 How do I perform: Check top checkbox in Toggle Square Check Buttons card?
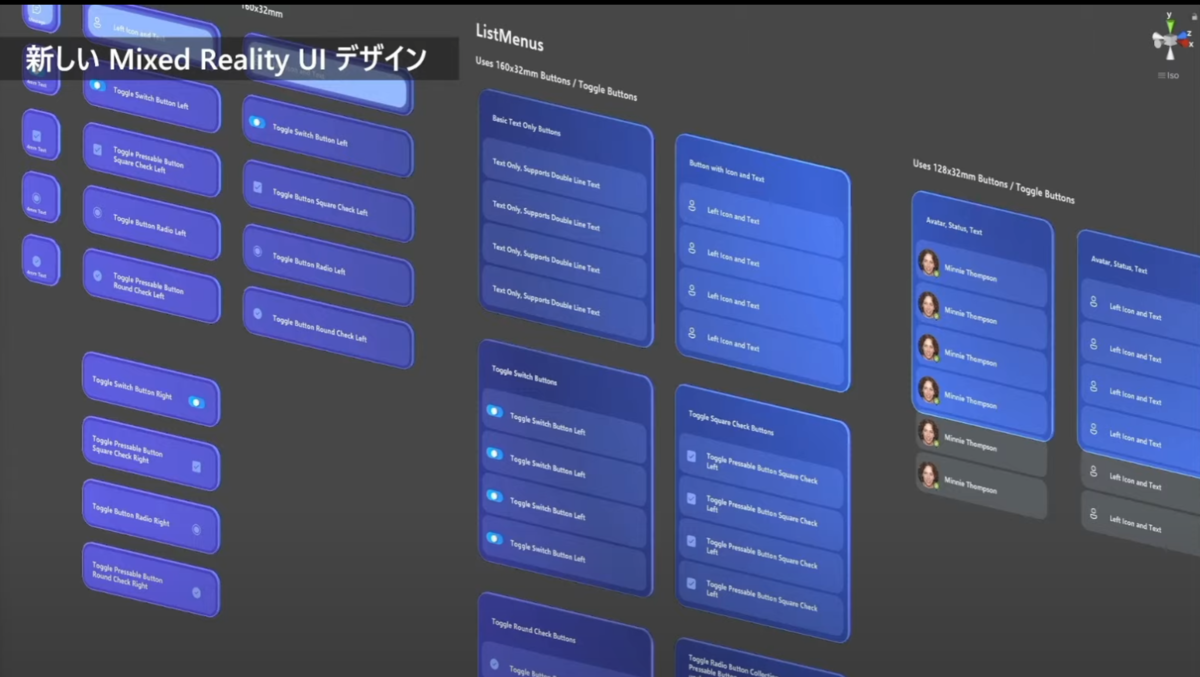pos(691,456)
